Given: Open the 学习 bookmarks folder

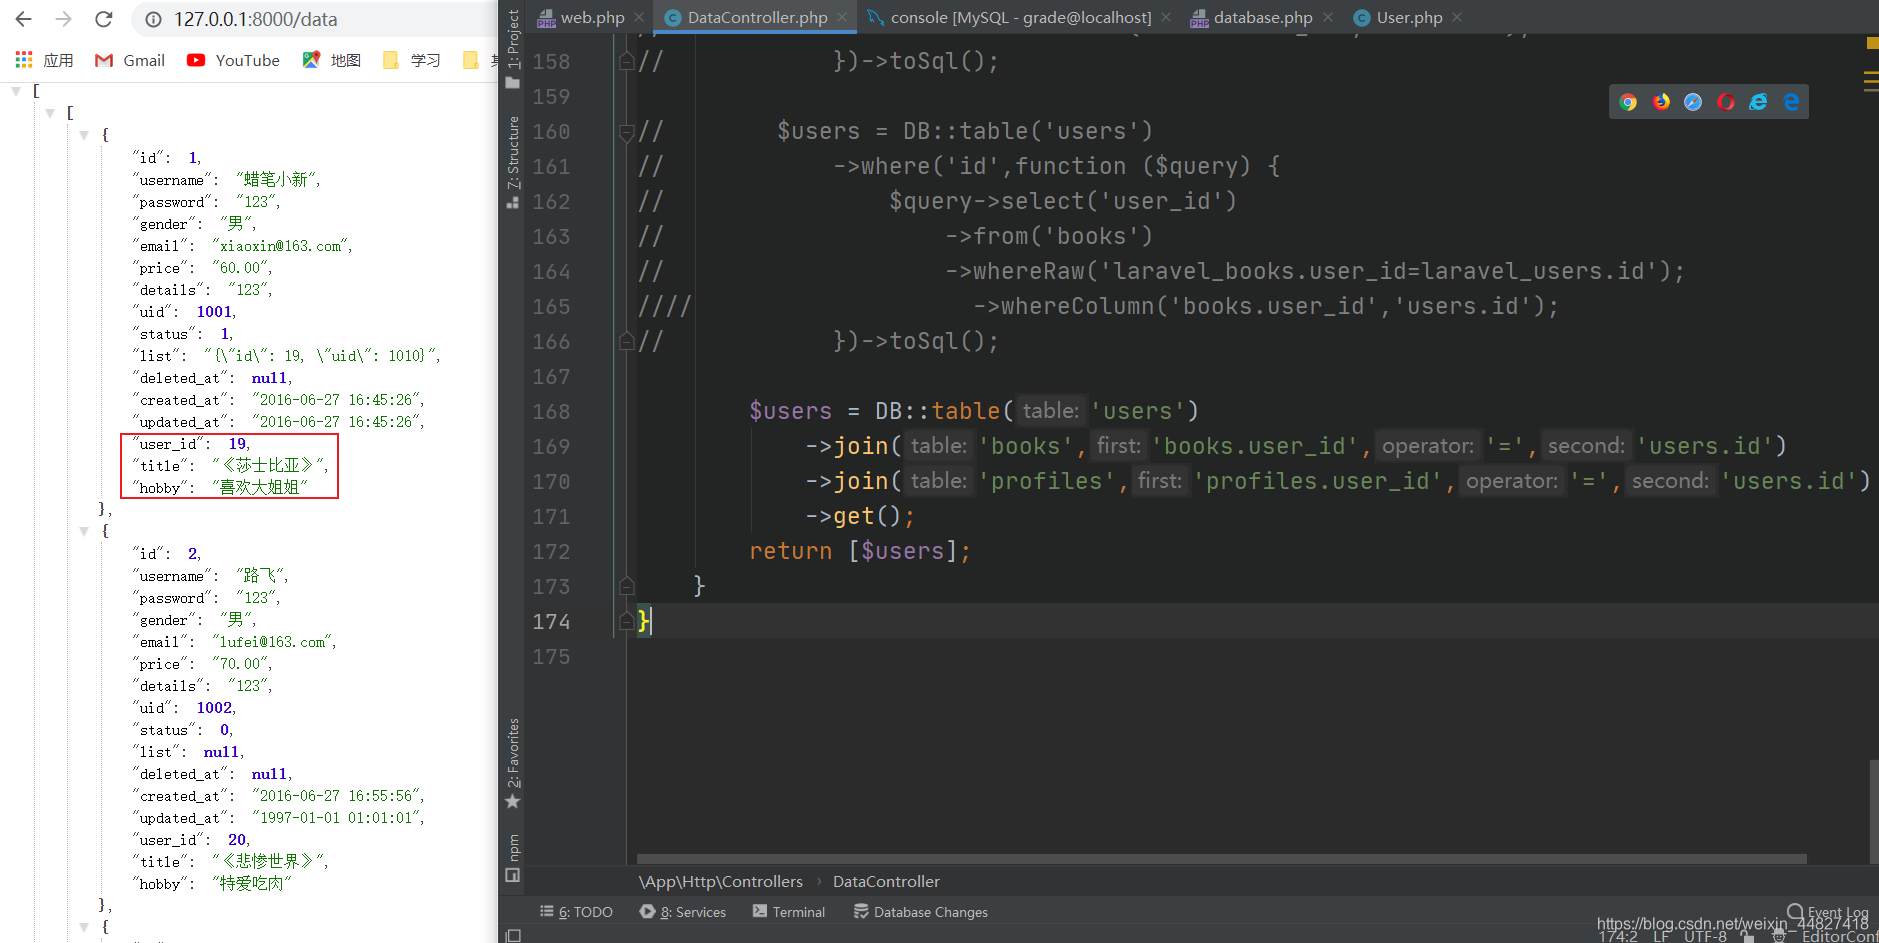Looking at the screenshot, I should (x=411, y=60).
